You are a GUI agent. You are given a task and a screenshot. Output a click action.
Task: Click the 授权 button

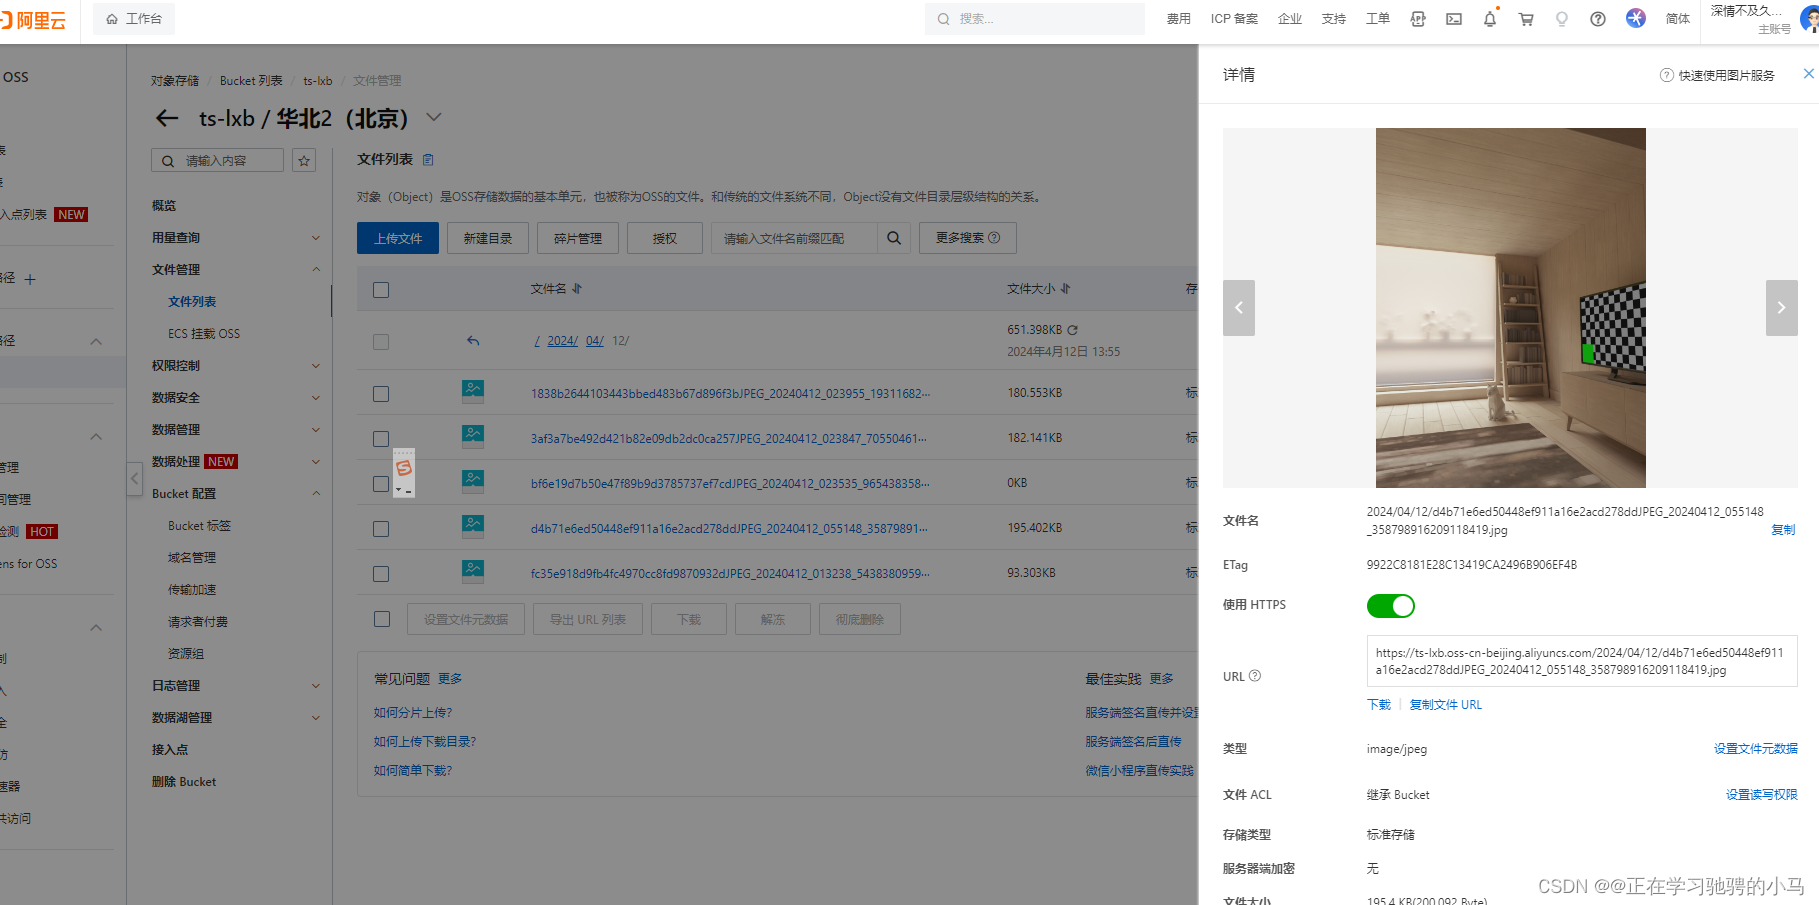pyautogui.click(x=665, y=238)
